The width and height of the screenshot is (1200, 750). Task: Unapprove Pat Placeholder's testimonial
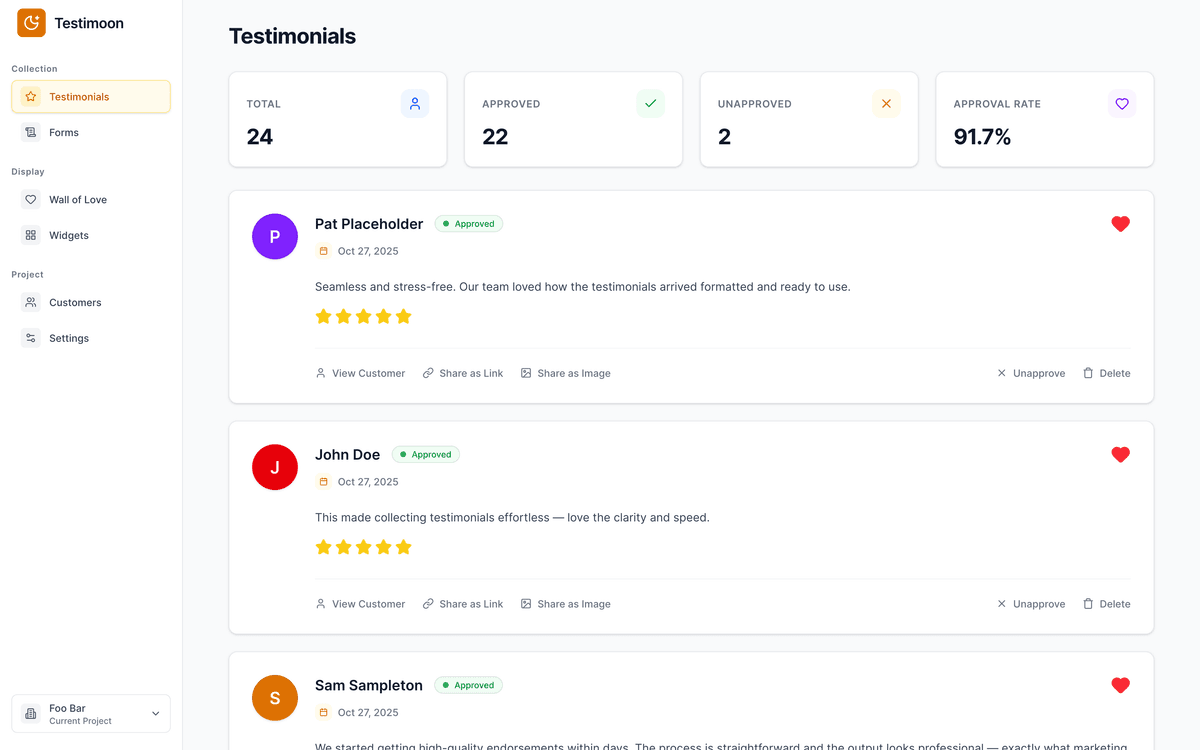tap(1030, 373)
